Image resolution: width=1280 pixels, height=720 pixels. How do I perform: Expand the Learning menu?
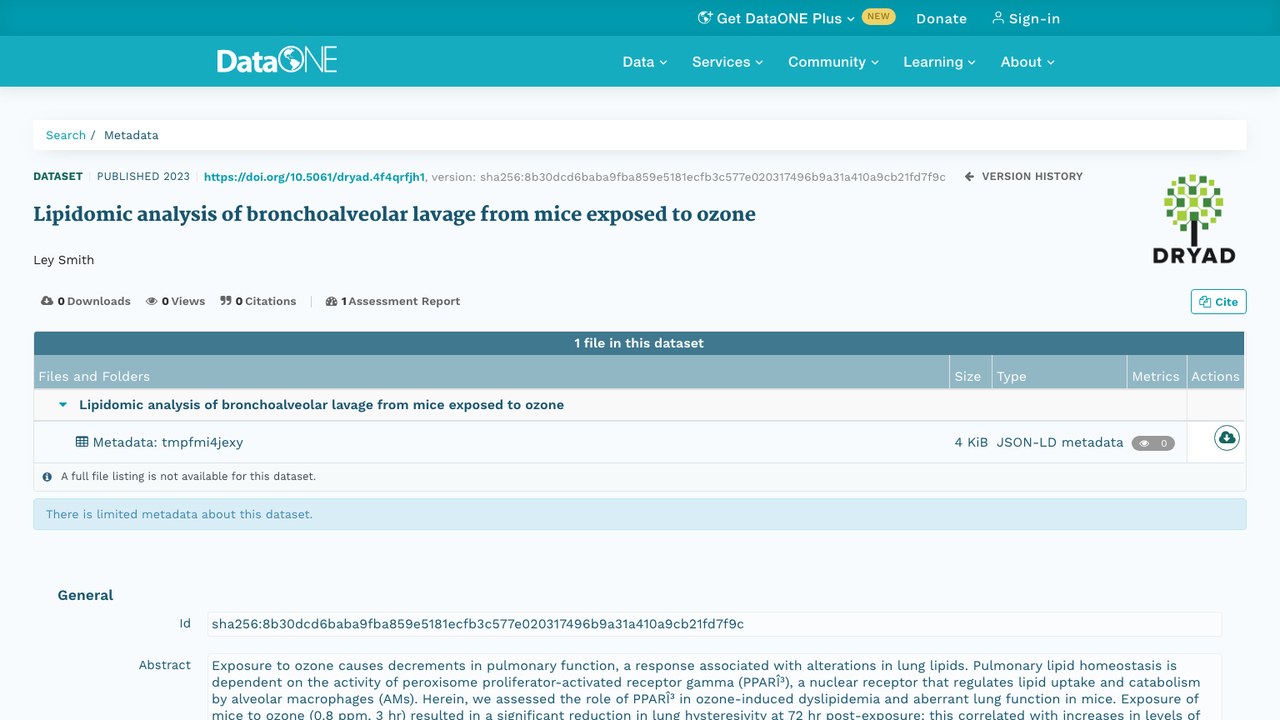point(939,62)
